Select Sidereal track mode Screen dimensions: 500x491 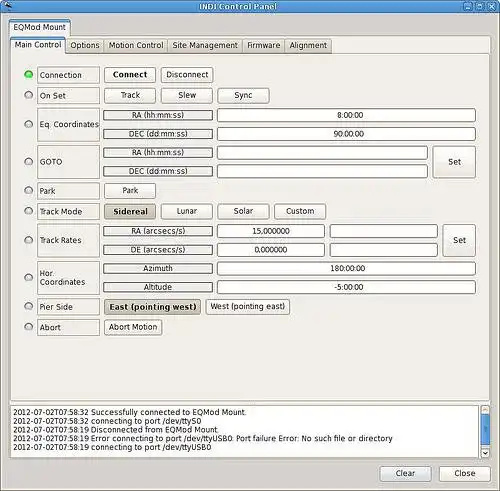point(130,212)
